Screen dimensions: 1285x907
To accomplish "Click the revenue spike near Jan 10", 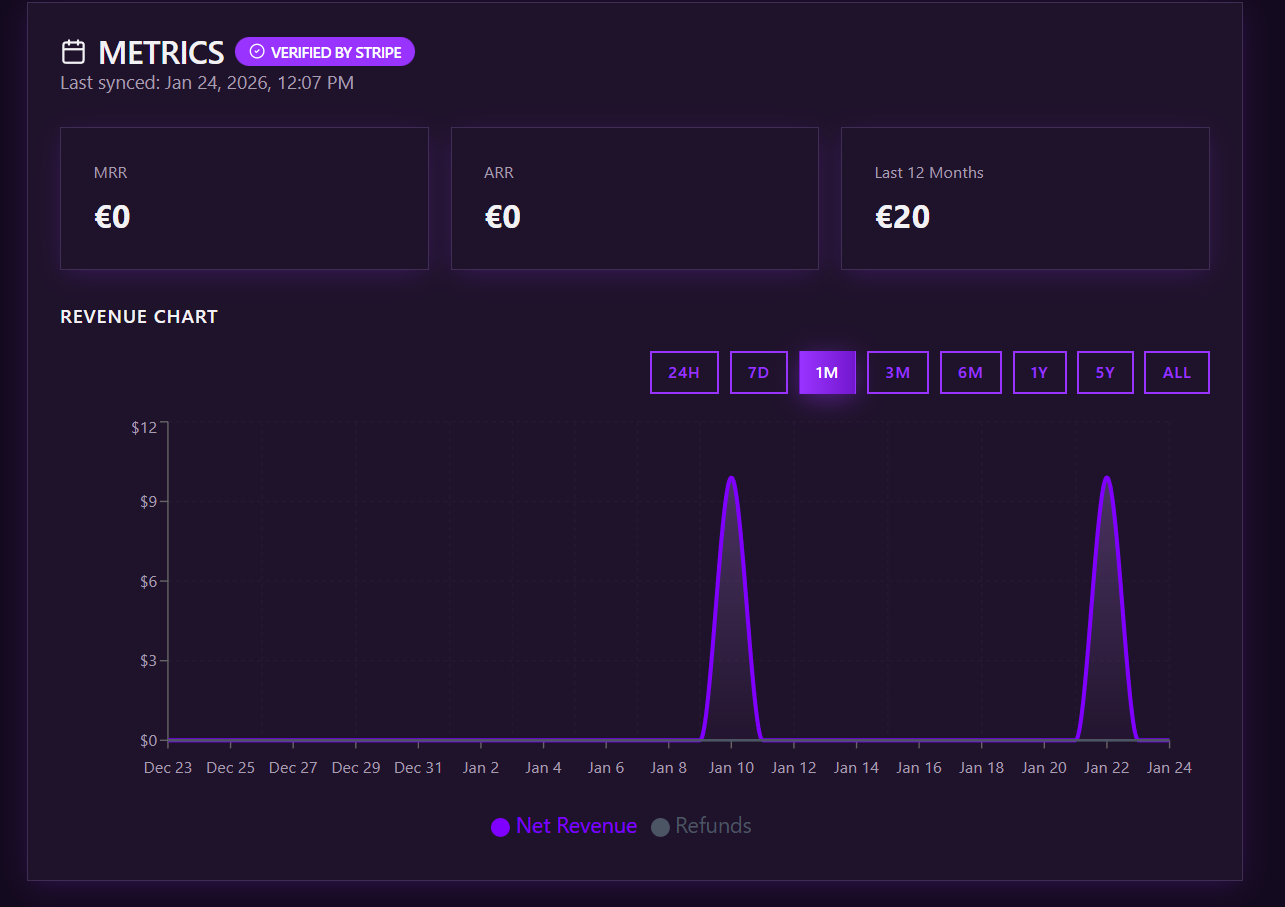I will (731, 480).
